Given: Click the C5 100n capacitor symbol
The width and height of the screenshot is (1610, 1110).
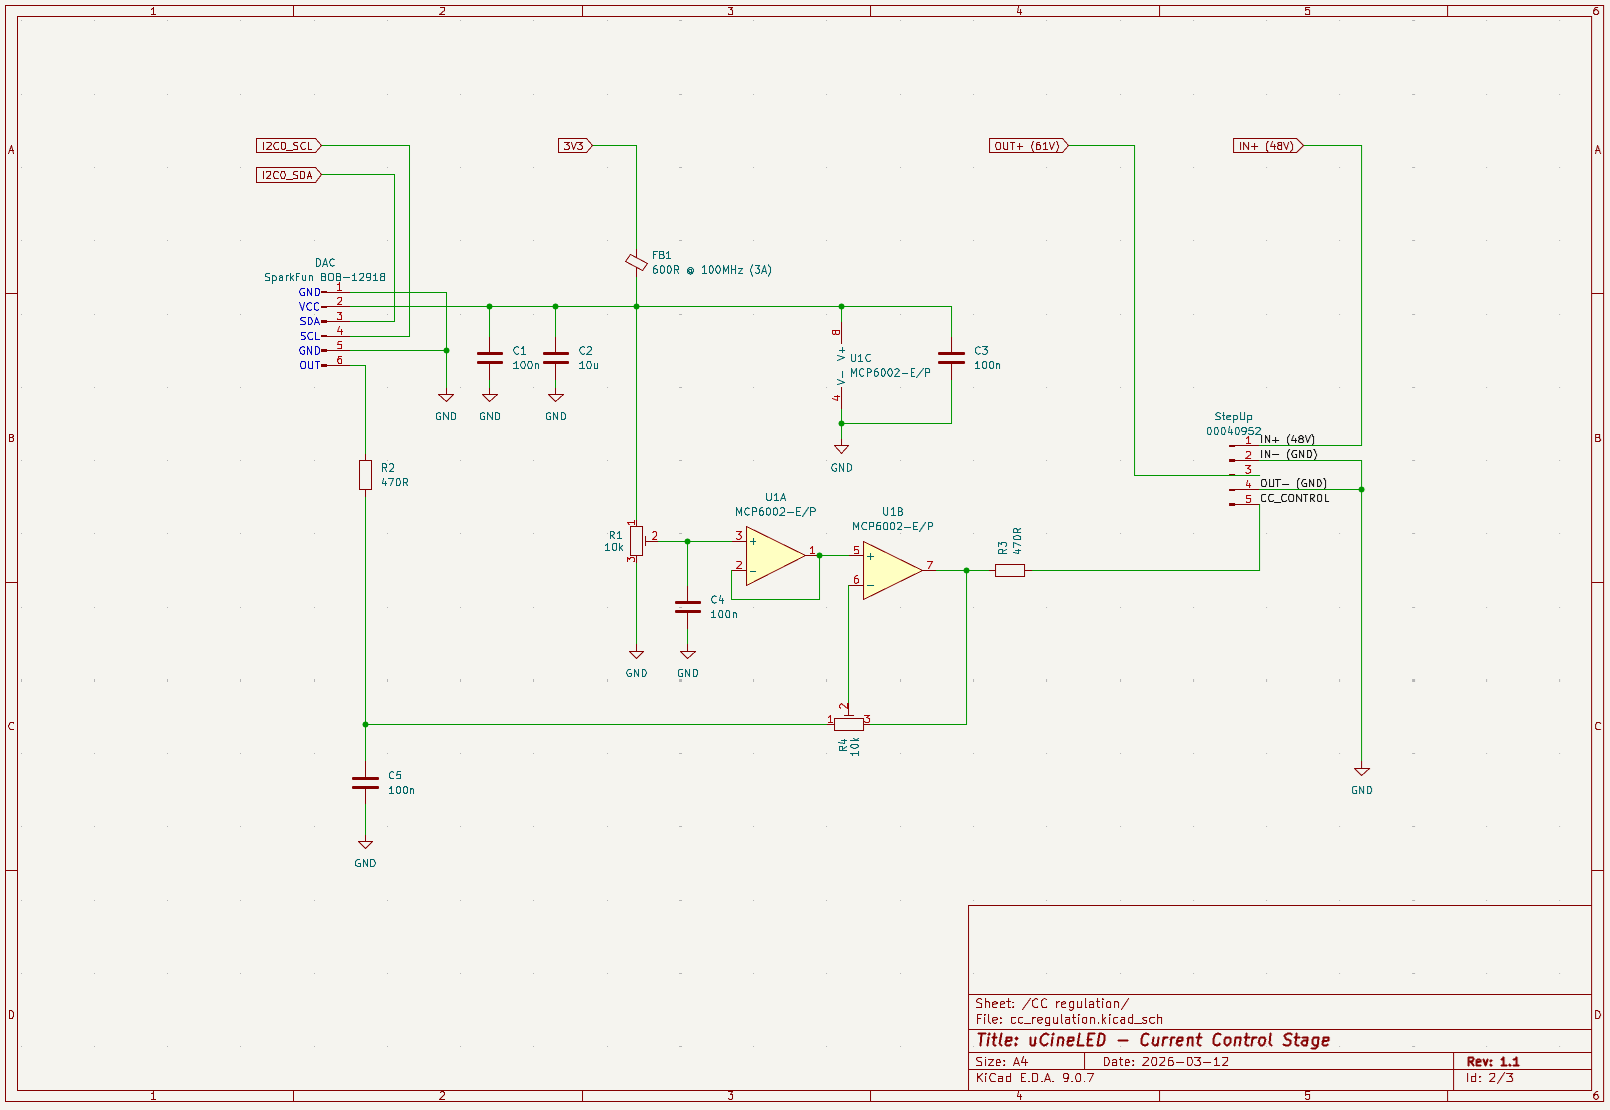Looking at the screenshot, I should tap(365, 783).
